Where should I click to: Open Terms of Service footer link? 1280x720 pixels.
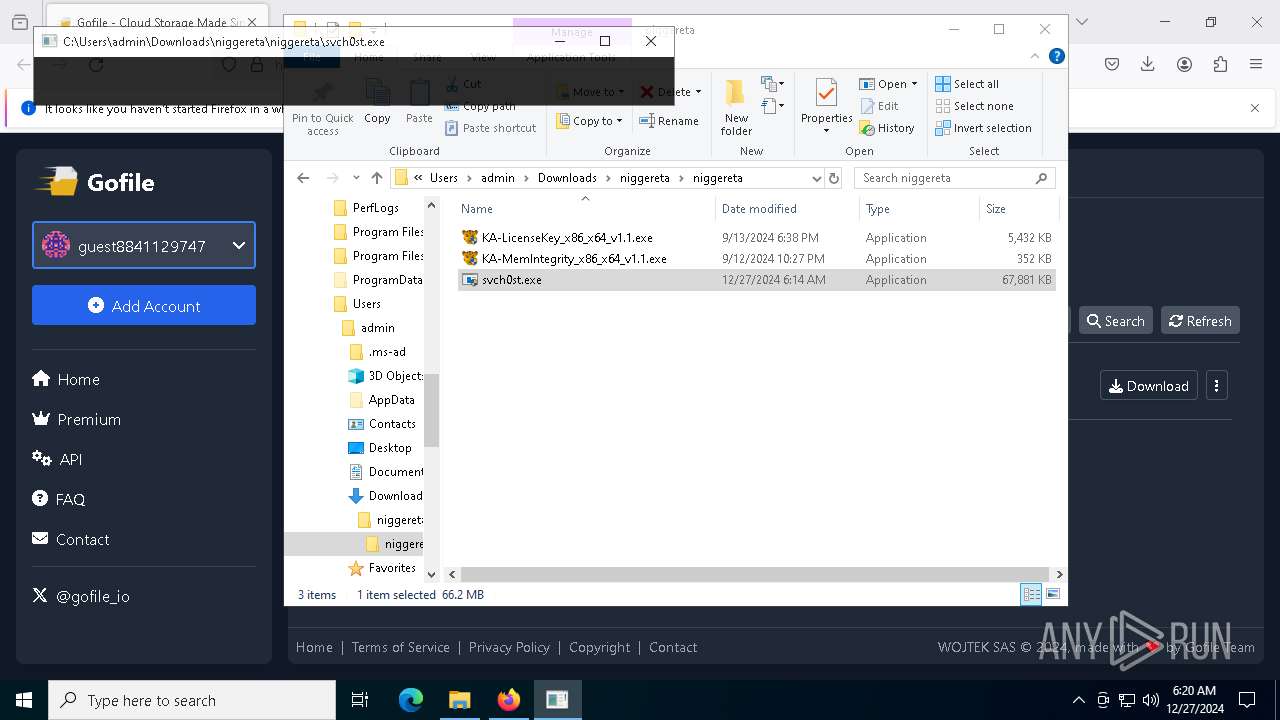(x=400, y=647)
